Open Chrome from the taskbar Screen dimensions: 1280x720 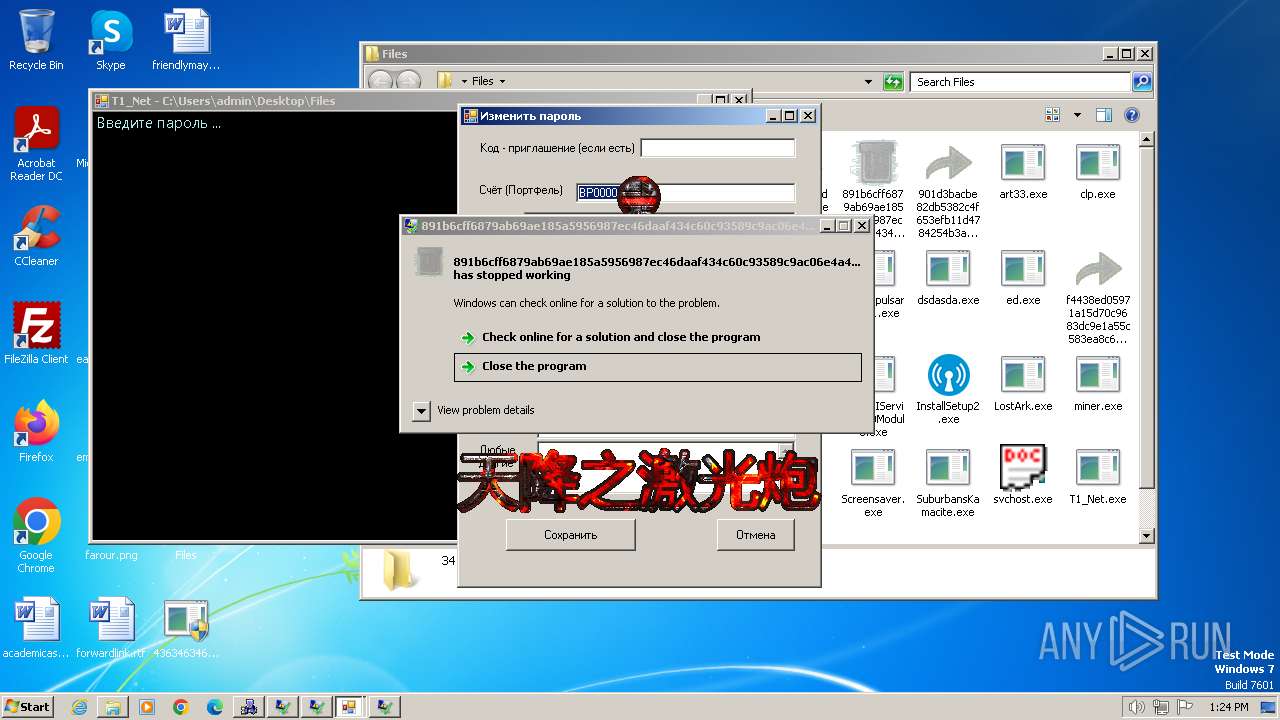tap(180, 707)
